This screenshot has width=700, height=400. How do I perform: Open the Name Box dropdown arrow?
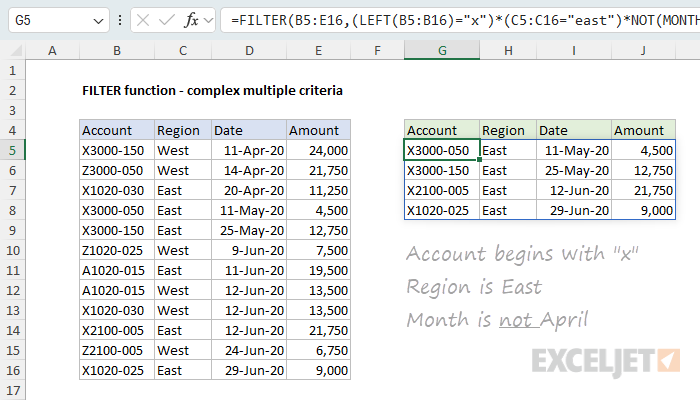click(98, 21)
